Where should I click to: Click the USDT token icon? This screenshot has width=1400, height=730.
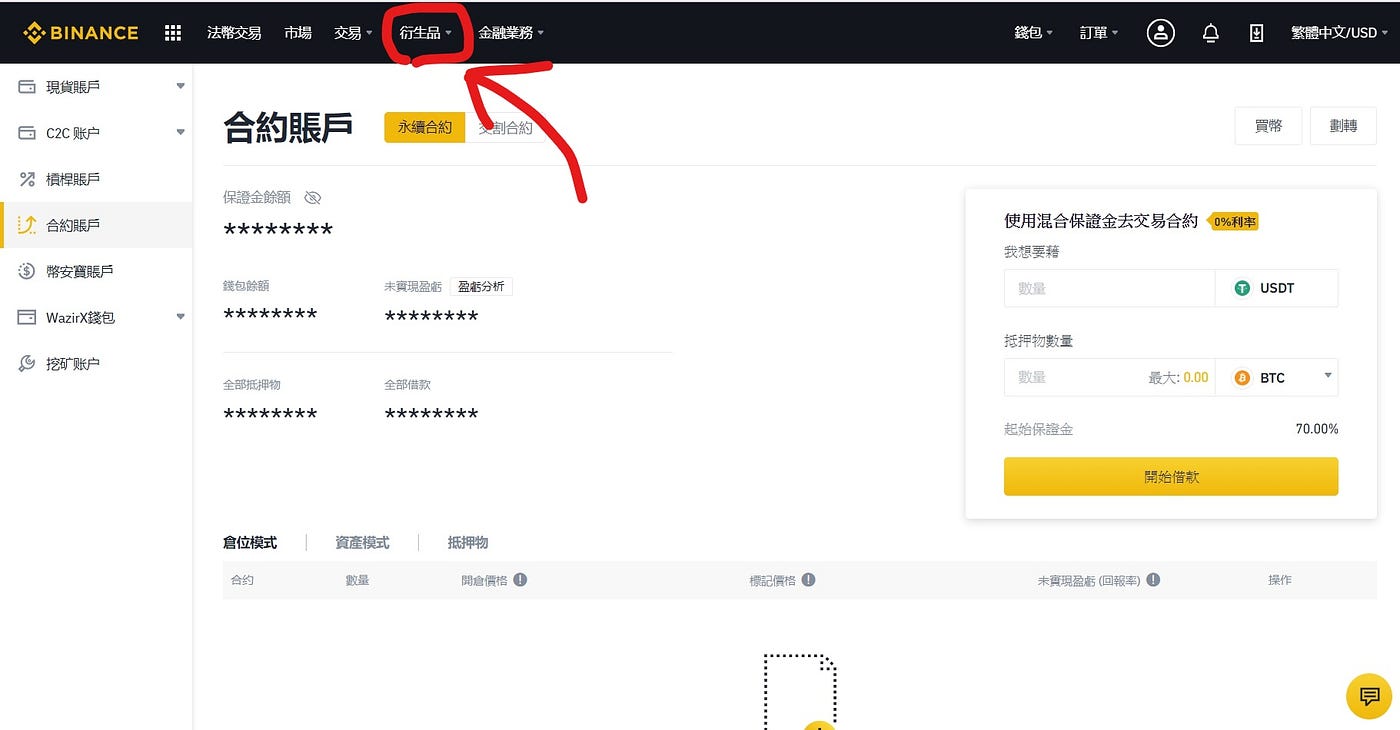click(x=1241, y=288)
